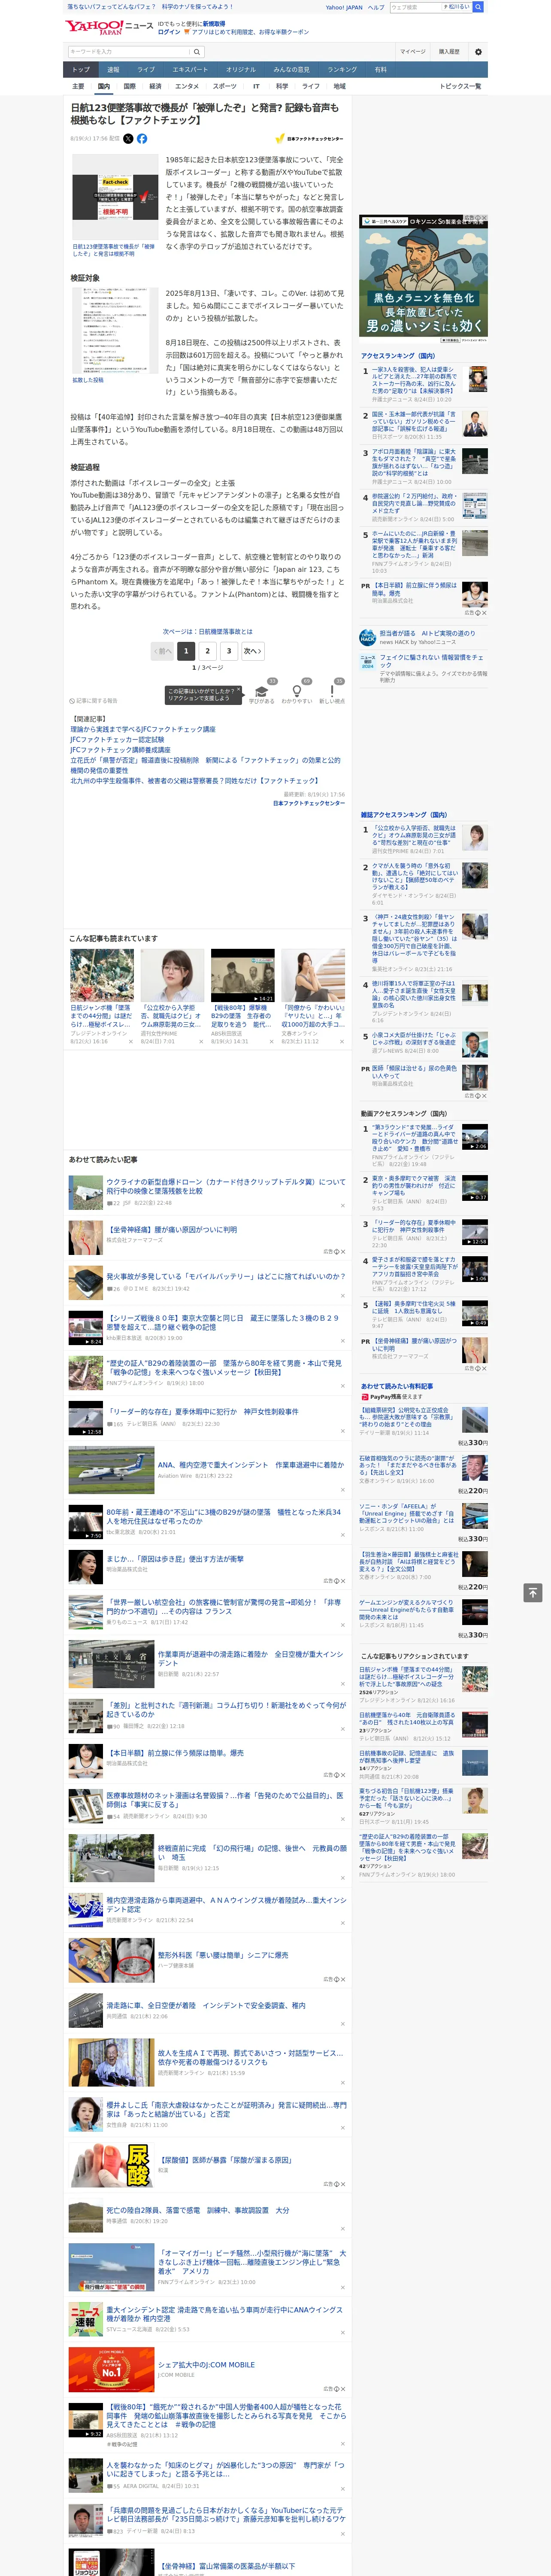Viewport: 551px width, 2576px height.
Task: Go to article page 3
Action: (229, 651)
